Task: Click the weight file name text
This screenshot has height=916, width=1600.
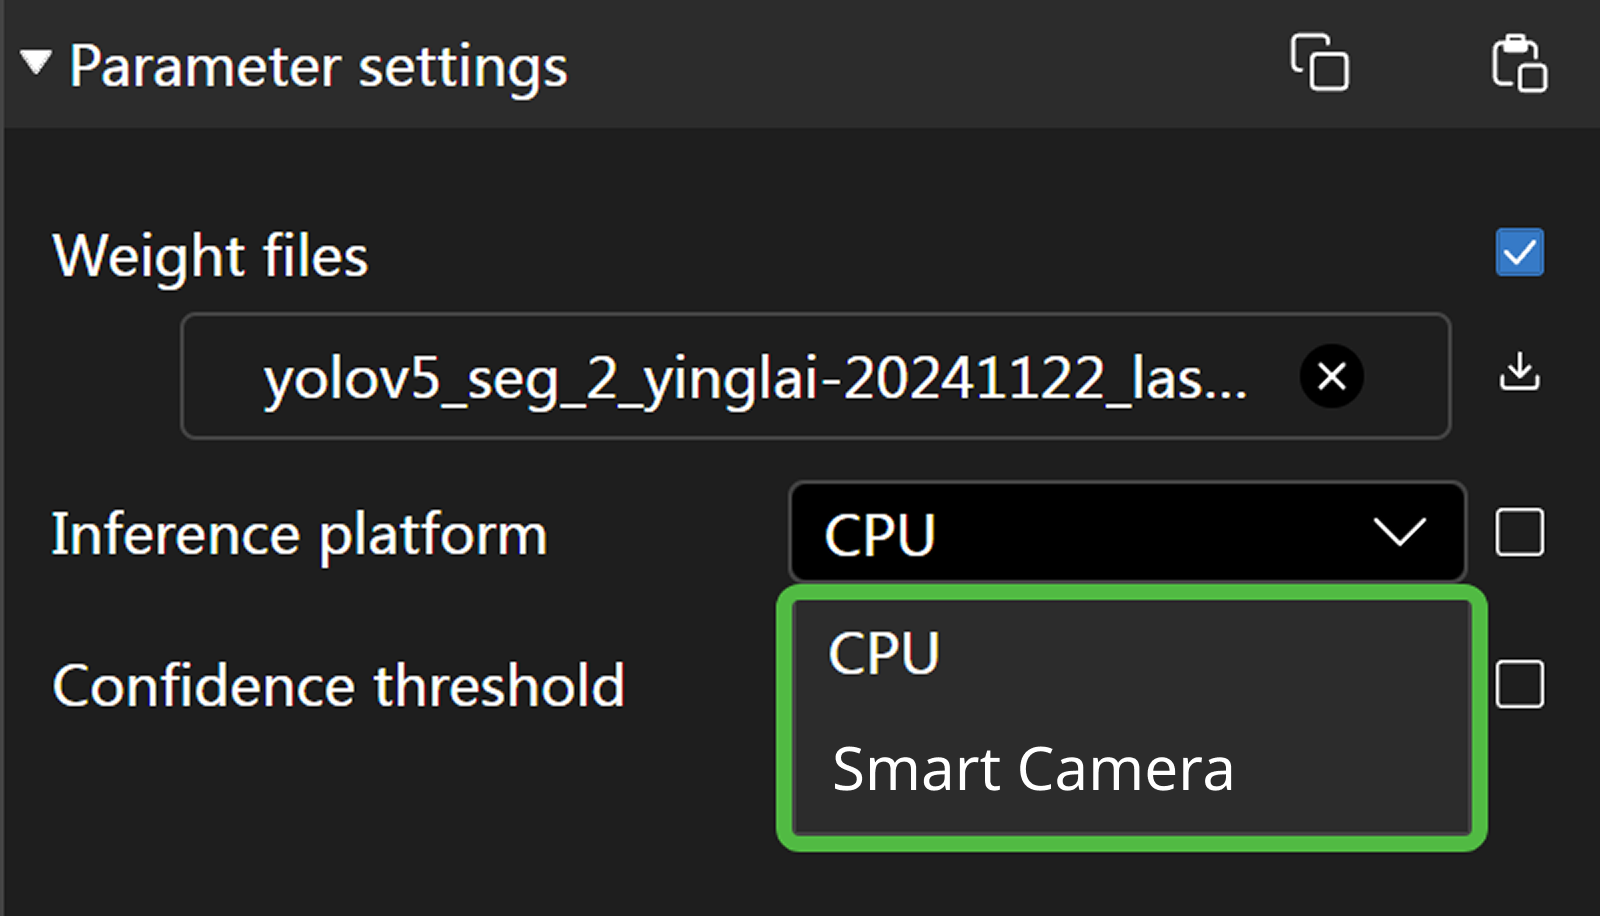Action: coord(755,380)
